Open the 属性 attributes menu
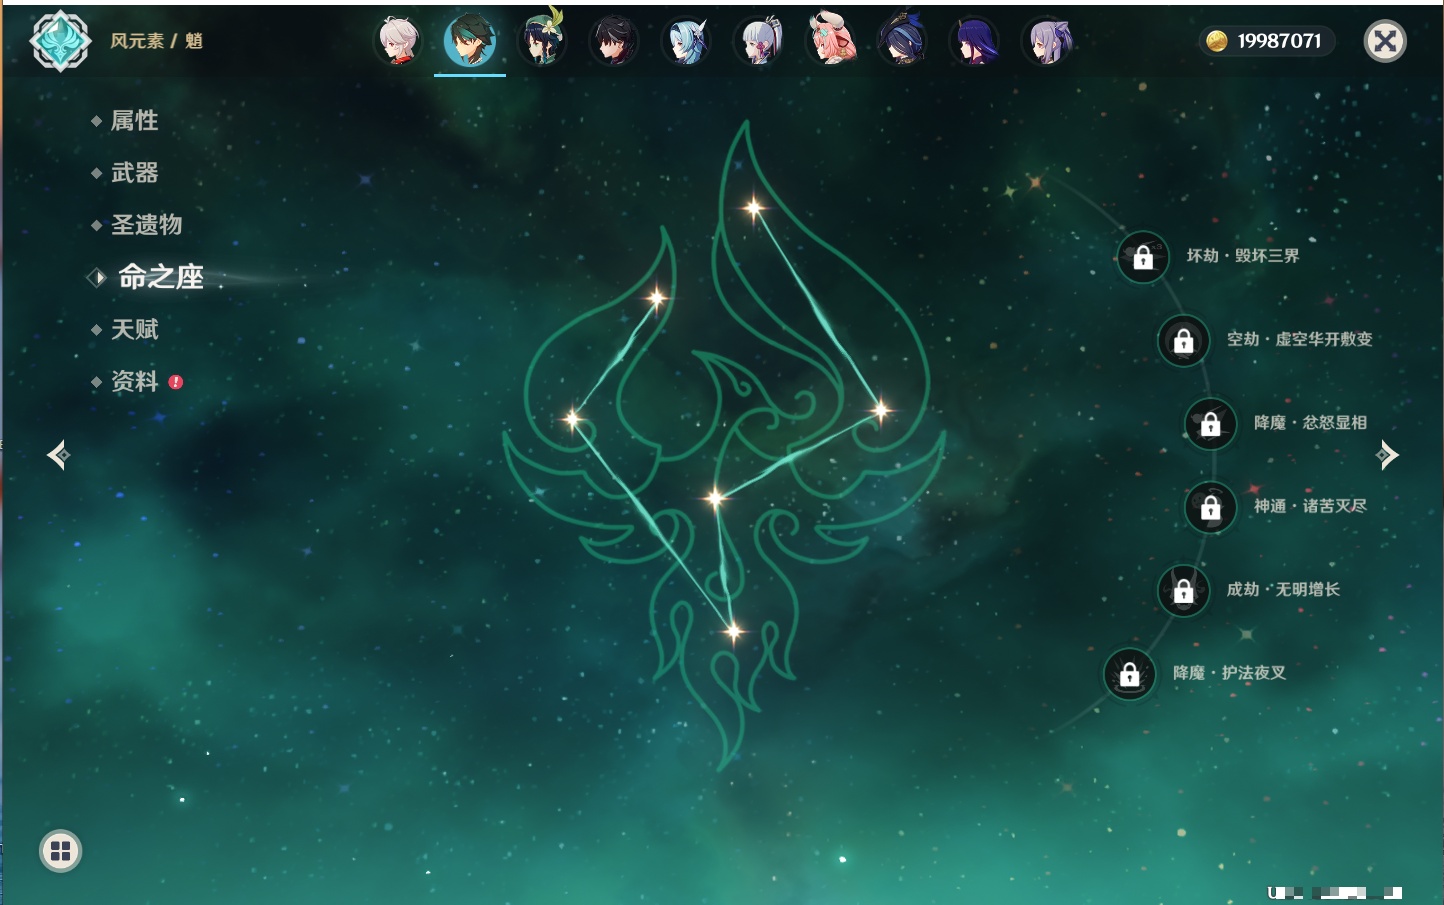The width and height of the screenshot is (1444, 905). 134,121
